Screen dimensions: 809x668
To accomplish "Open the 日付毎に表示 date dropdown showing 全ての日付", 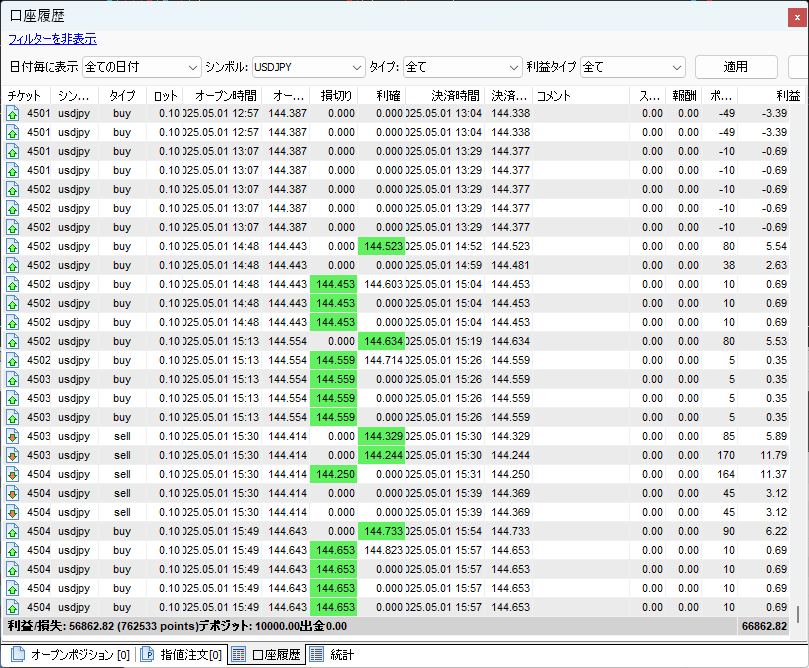I will click(x=141, y=67).
